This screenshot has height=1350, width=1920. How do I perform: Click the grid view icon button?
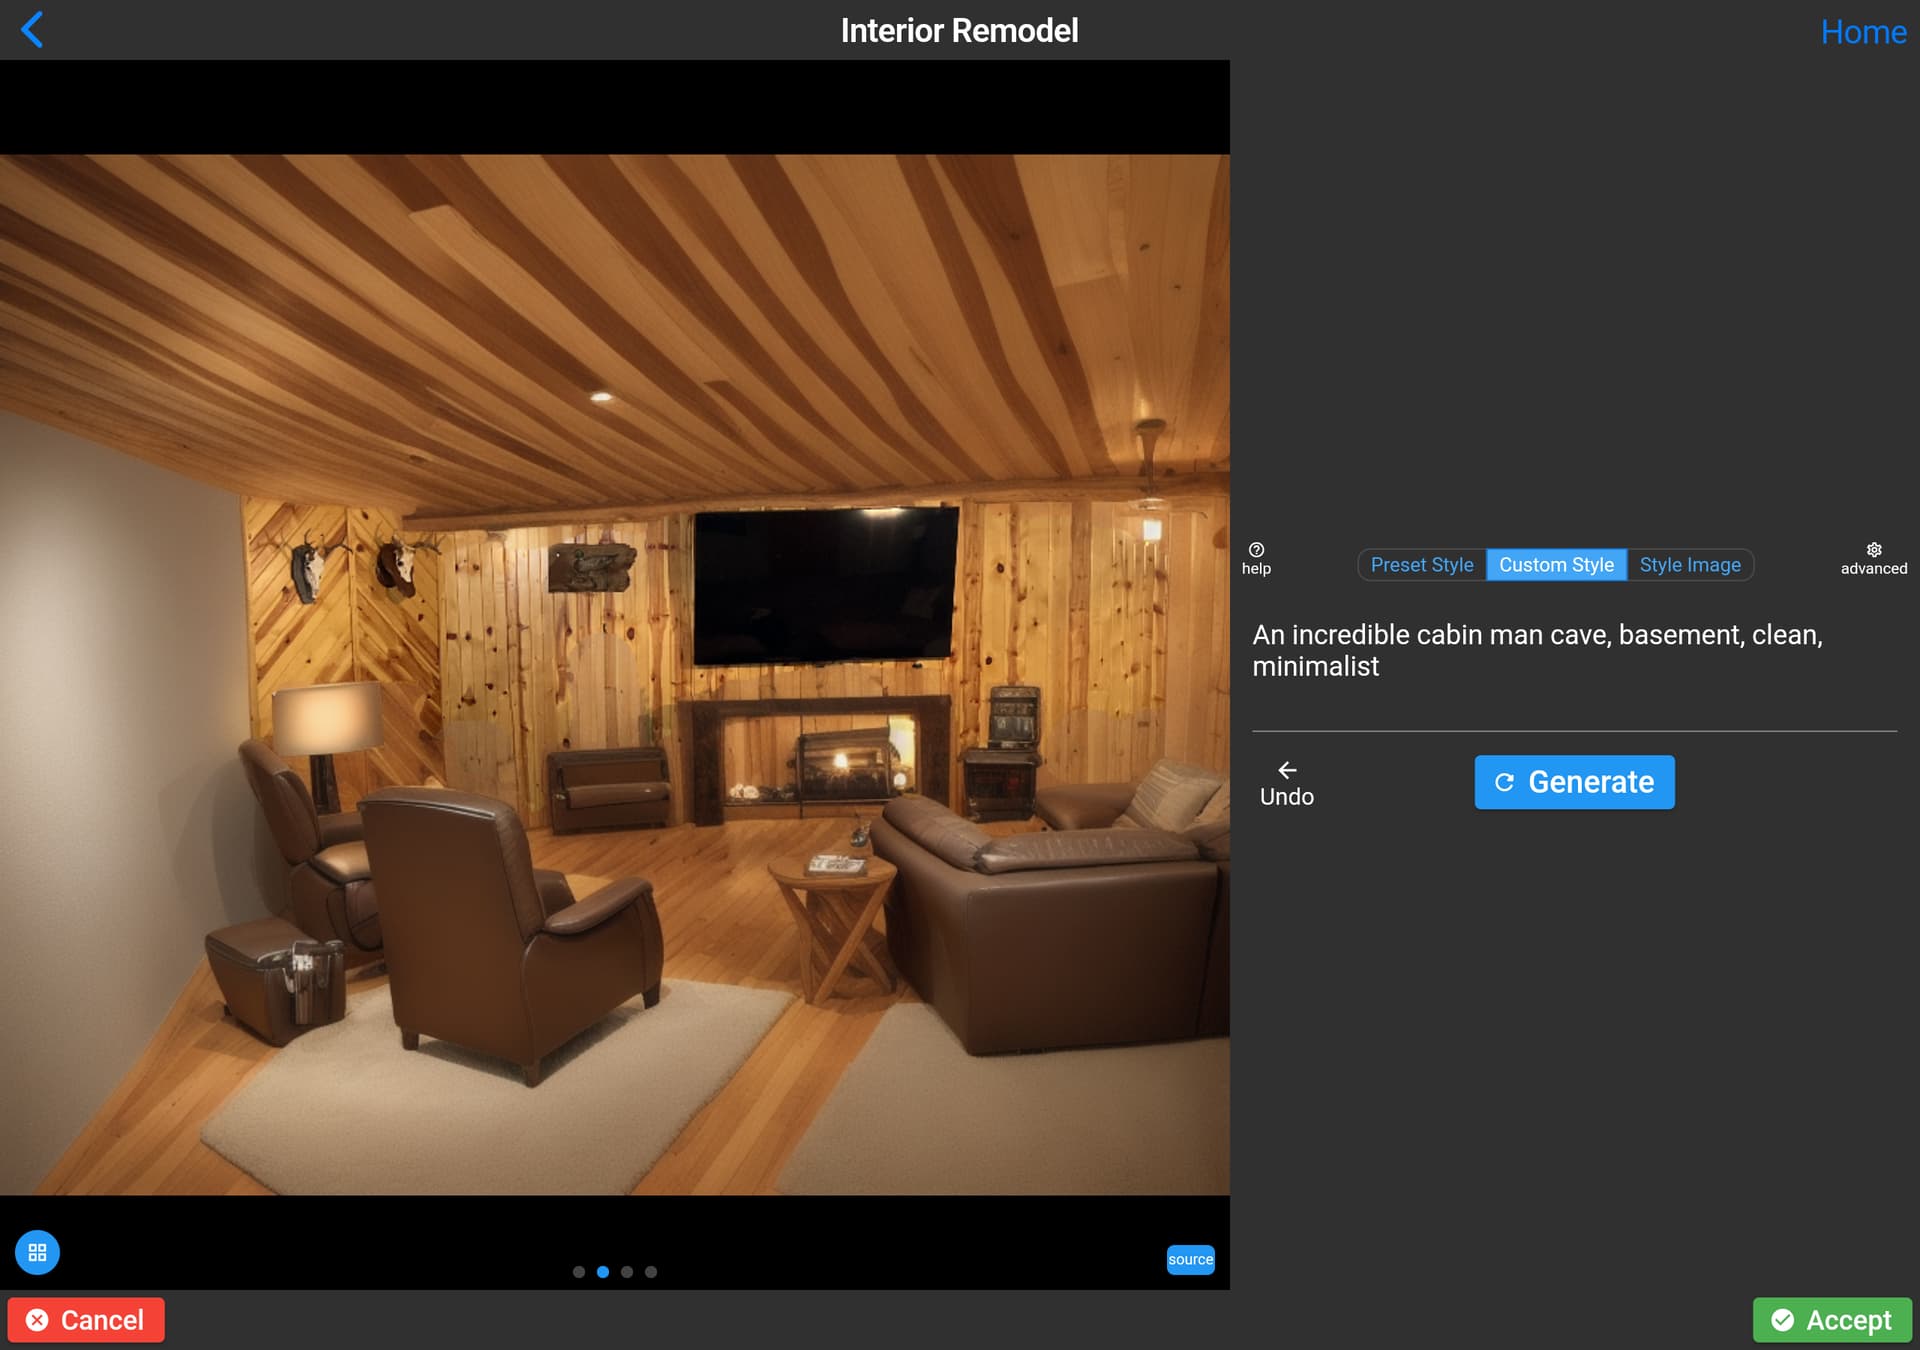pyautogui.click(x=37, y=1252)
